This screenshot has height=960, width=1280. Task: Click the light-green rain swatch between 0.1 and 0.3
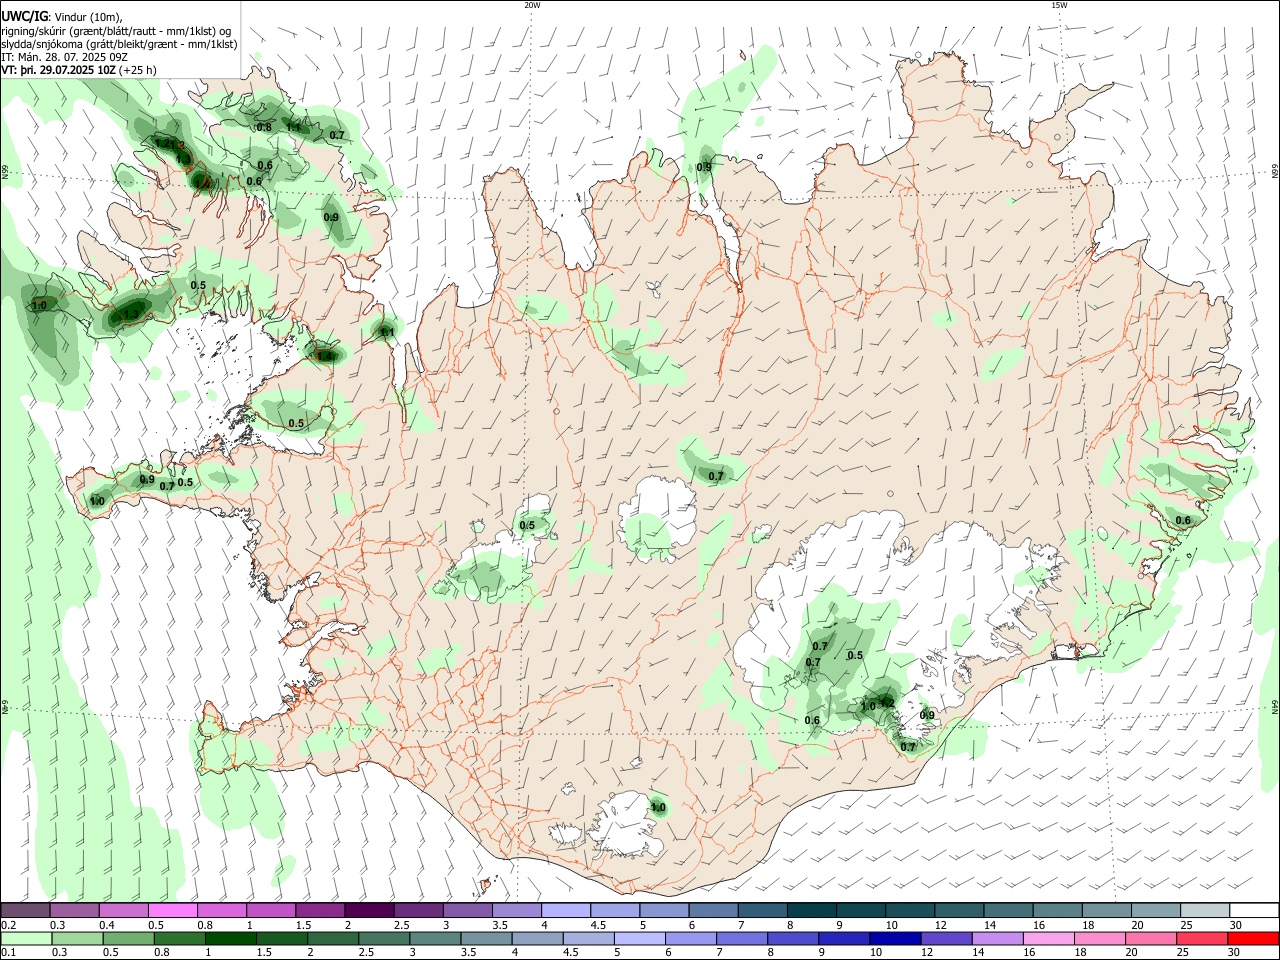pos(25,939)
